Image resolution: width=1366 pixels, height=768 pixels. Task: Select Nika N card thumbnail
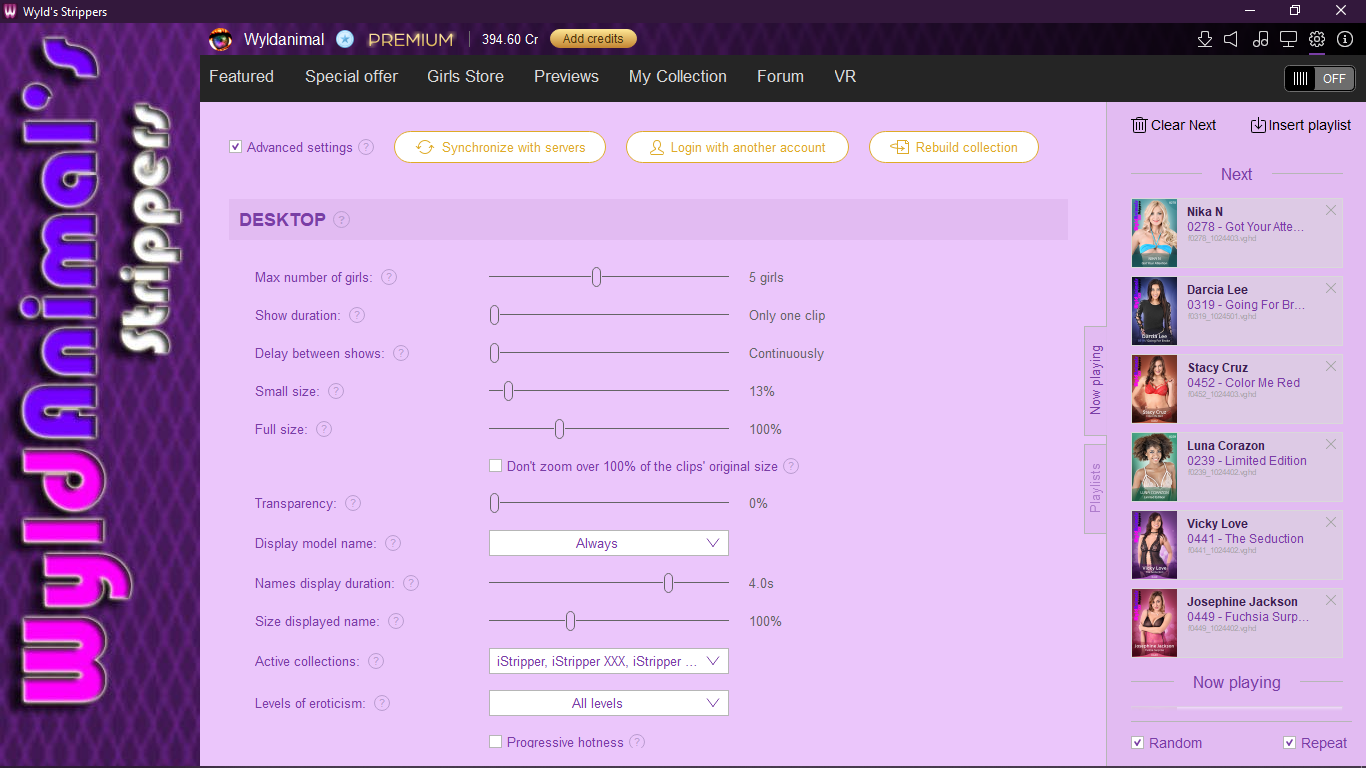coord(1155,233)
